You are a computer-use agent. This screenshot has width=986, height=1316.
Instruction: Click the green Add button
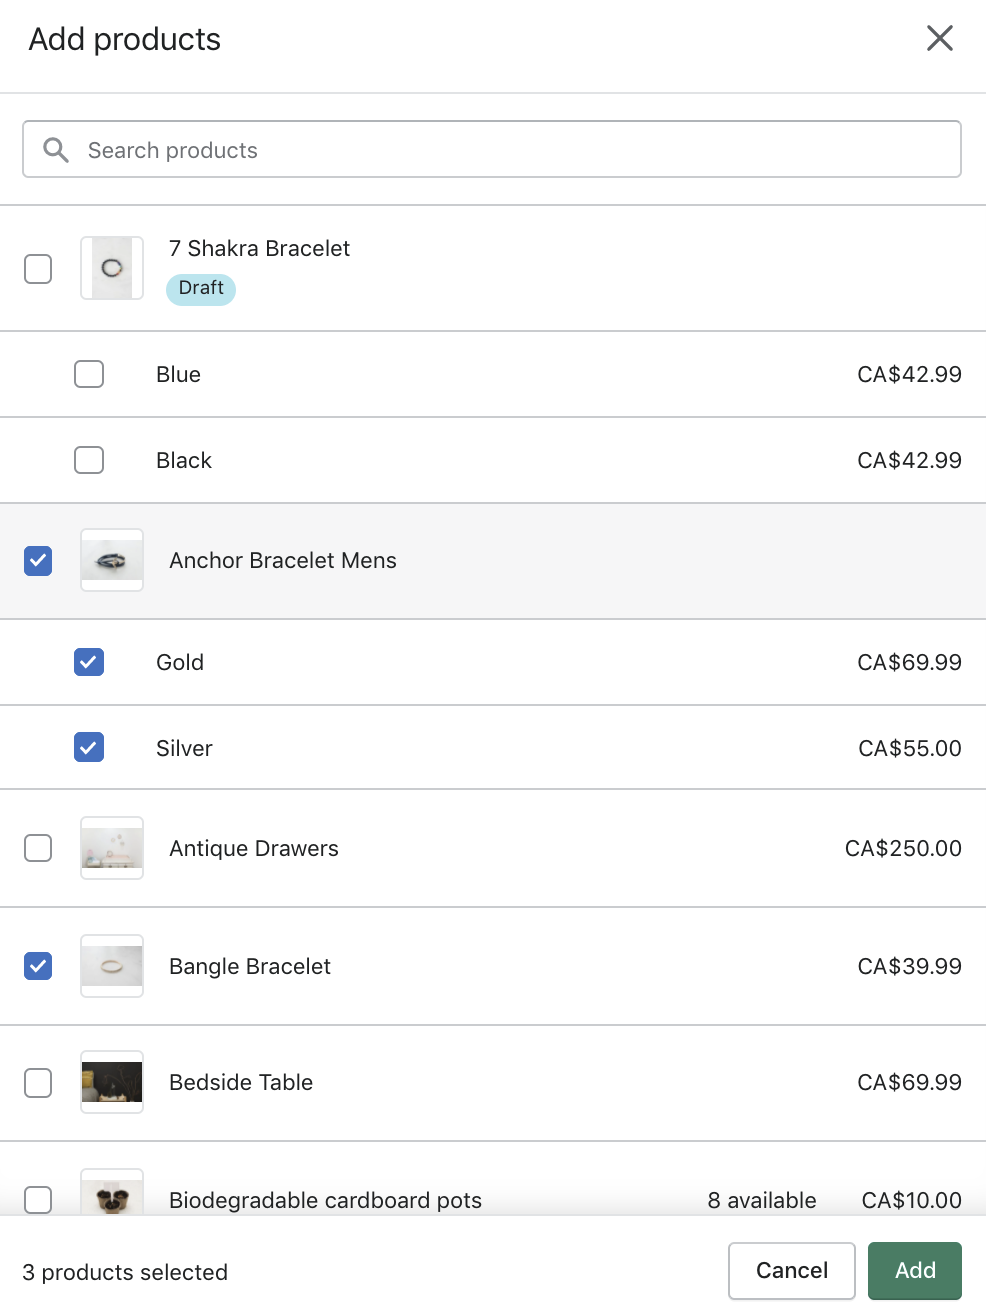(x=915, y=1270)
